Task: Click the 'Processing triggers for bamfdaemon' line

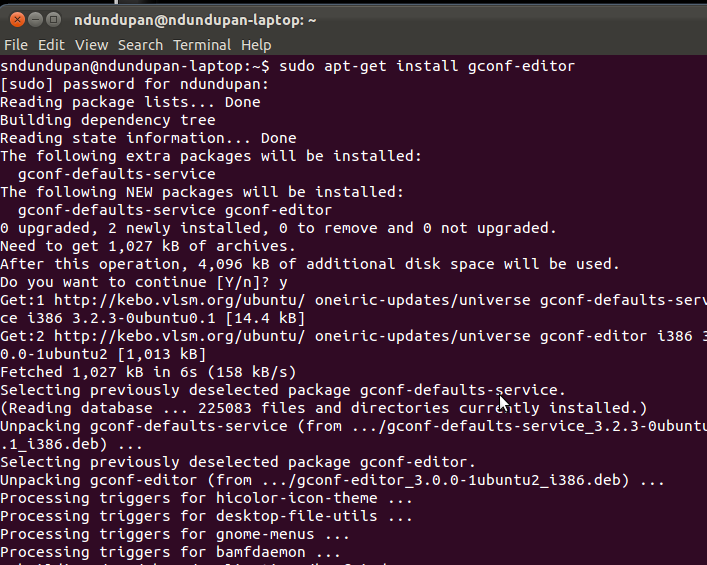Action: point(170,552)
